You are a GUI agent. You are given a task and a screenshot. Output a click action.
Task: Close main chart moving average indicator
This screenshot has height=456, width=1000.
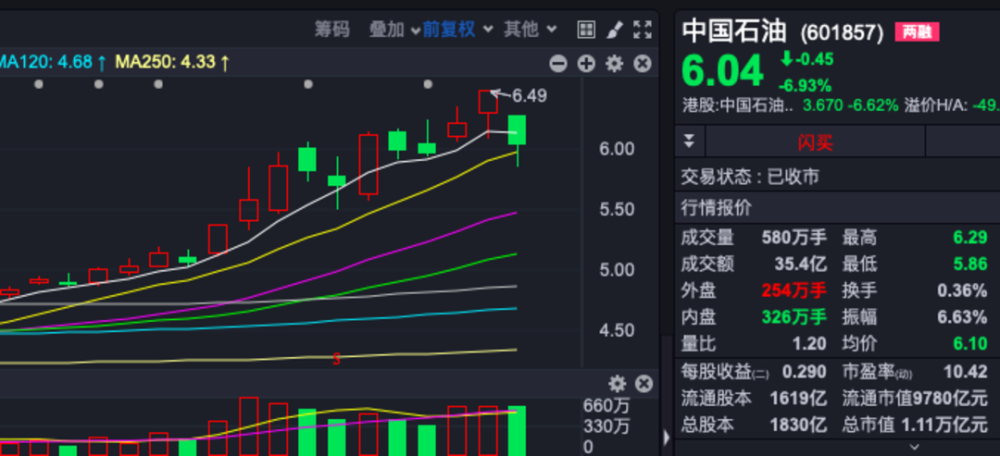(642, 63)
